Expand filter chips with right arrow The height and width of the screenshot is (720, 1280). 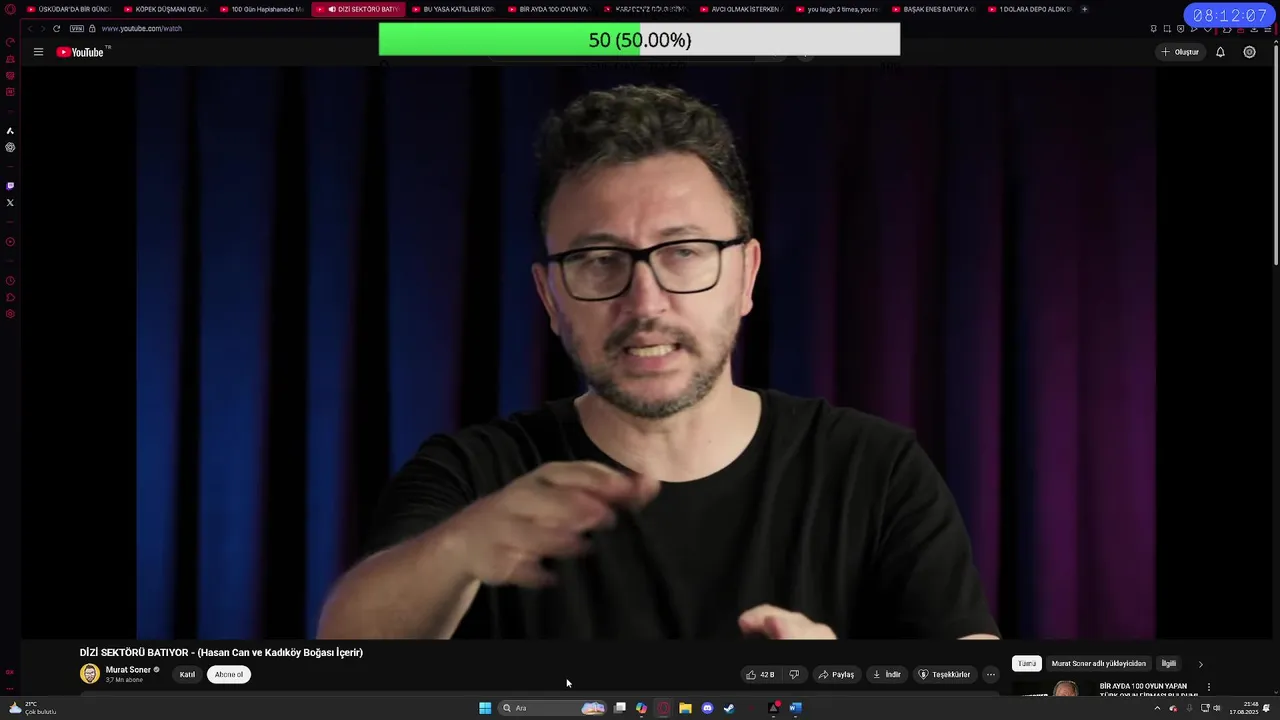(1201, 664)
